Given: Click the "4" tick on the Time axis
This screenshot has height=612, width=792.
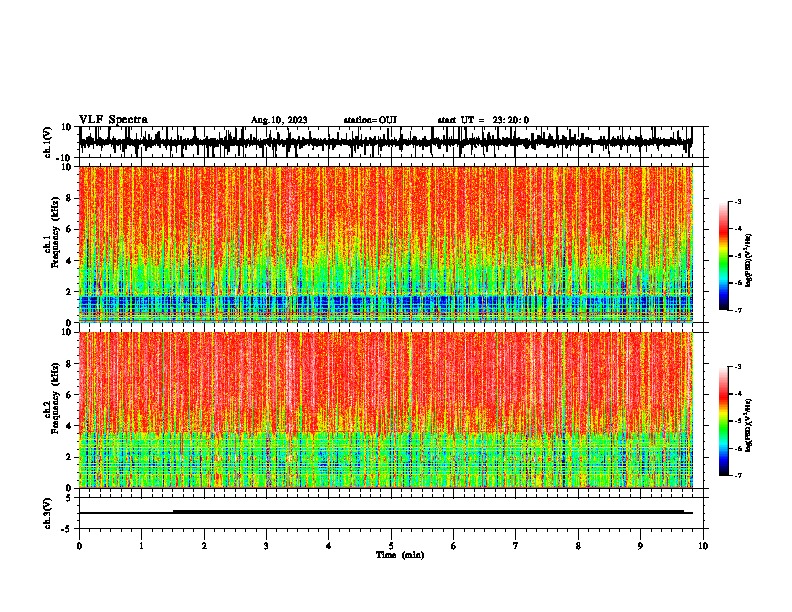Looking at the screenshot, I should pos(329,546).
